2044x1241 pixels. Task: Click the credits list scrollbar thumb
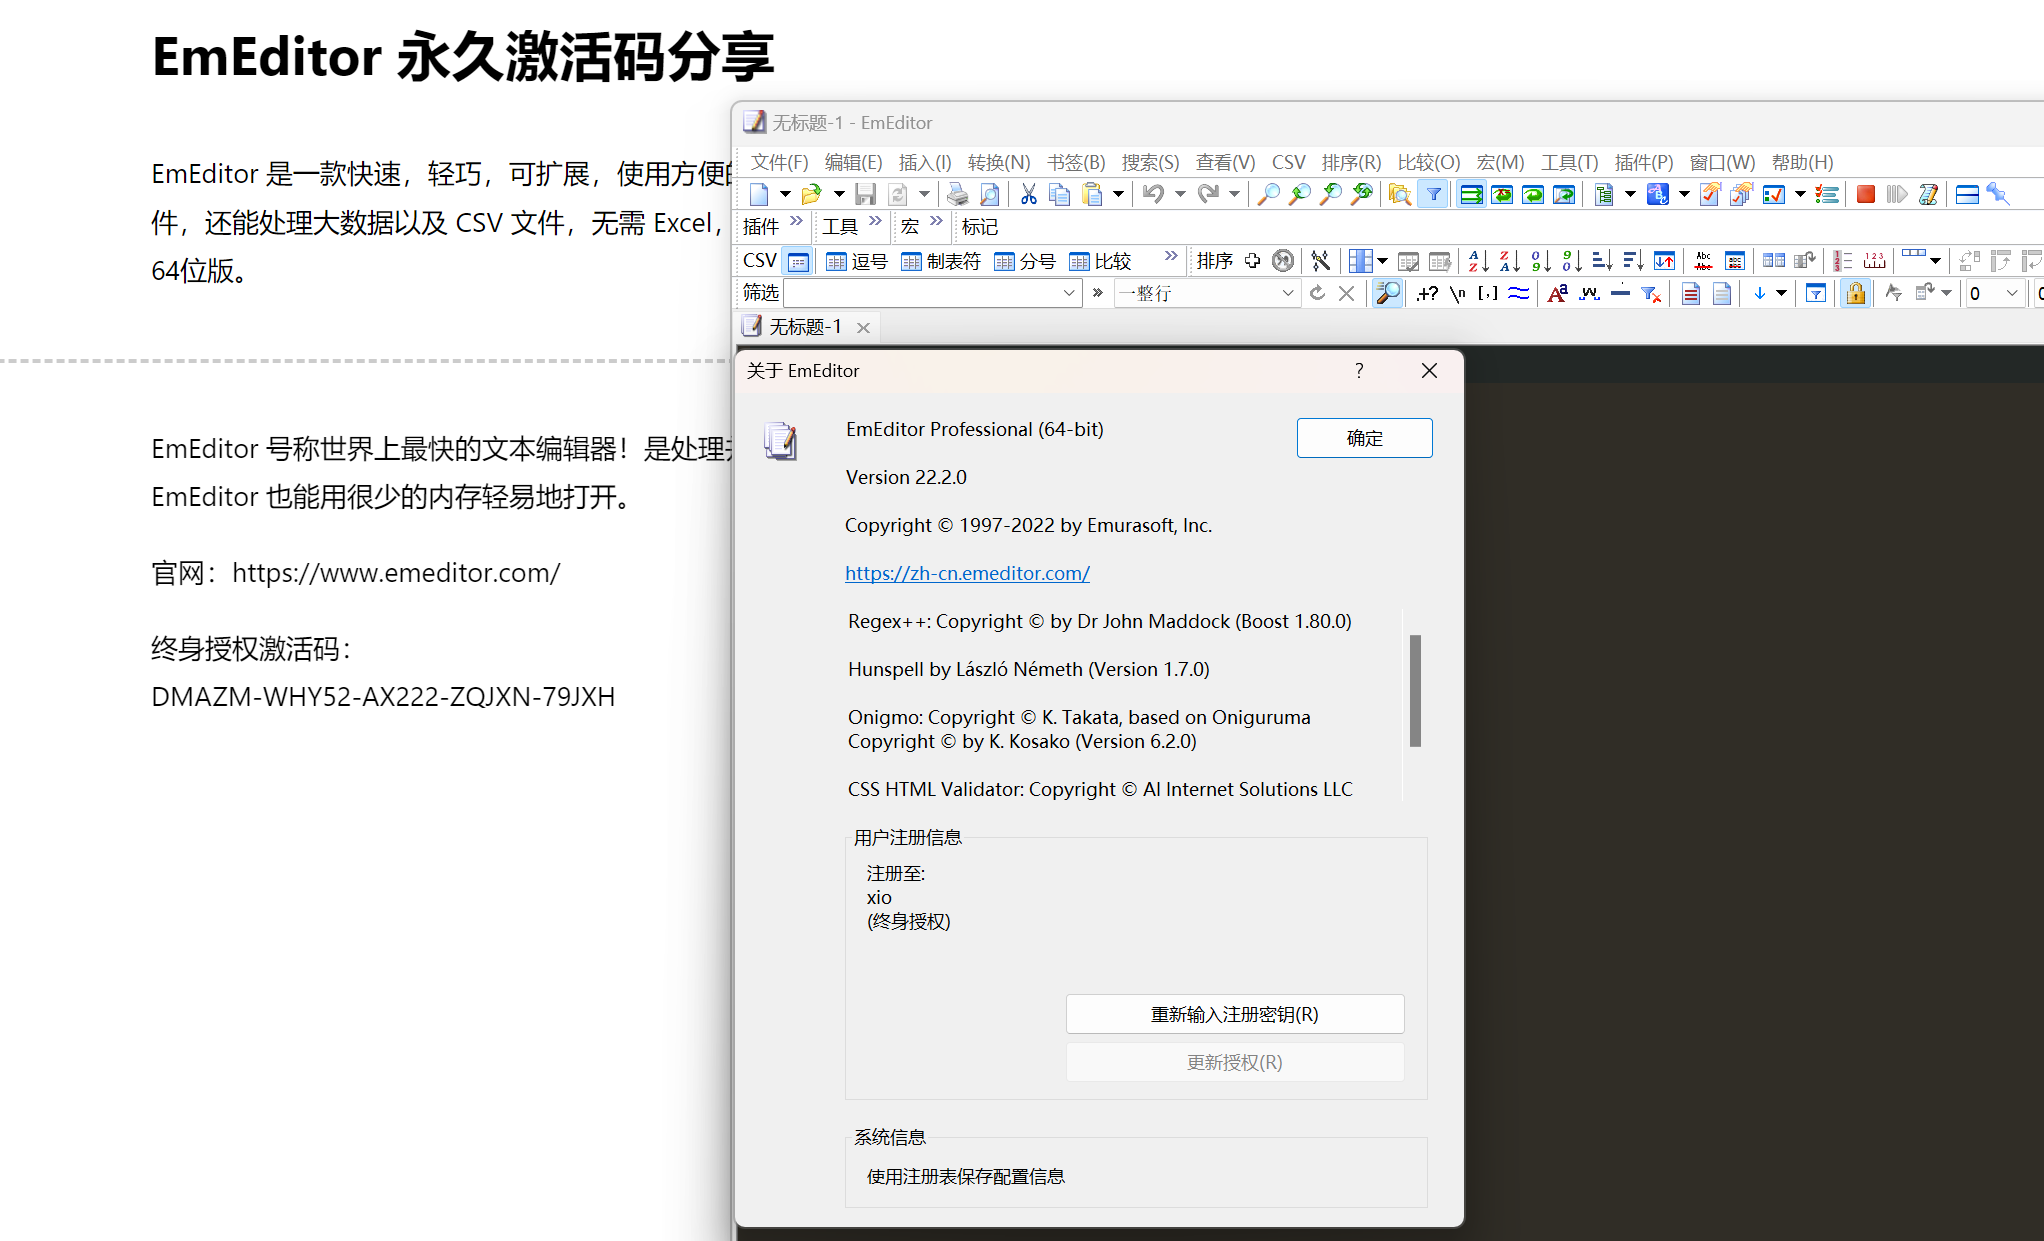(x=1415, y=691)
